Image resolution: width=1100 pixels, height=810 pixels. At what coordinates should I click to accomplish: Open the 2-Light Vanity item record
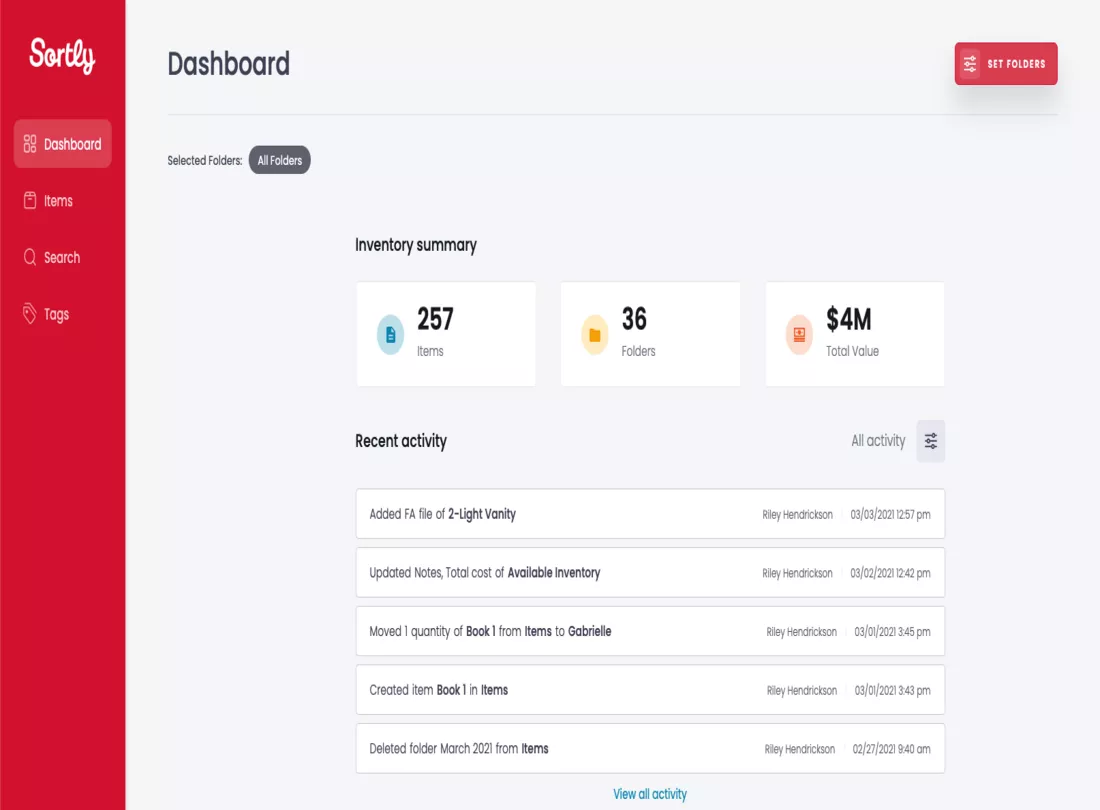tap(484, 514)
